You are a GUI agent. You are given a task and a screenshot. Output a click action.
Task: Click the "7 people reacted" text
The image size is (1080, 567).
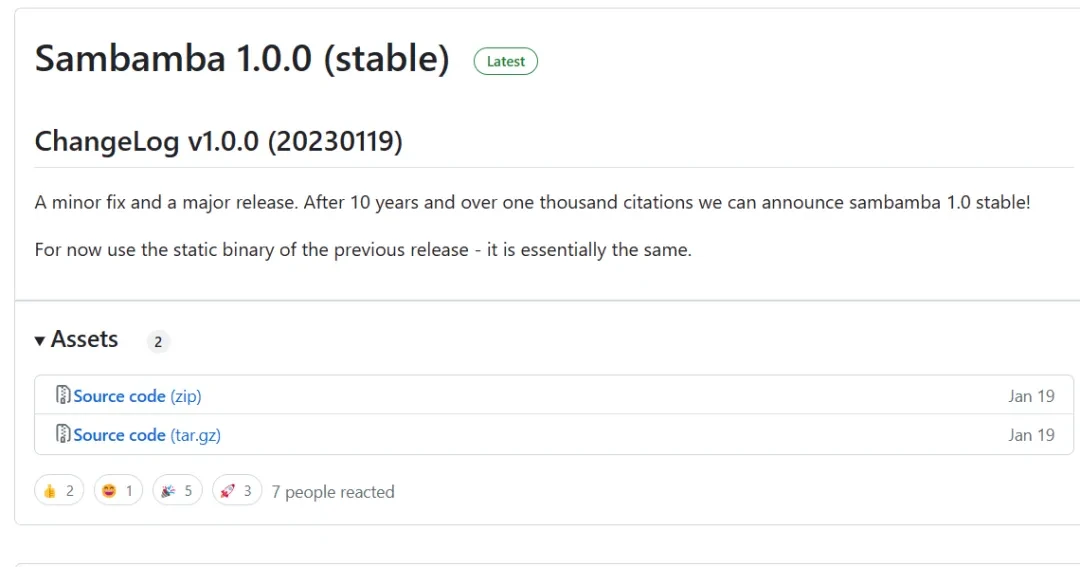[x=333, y=492]
